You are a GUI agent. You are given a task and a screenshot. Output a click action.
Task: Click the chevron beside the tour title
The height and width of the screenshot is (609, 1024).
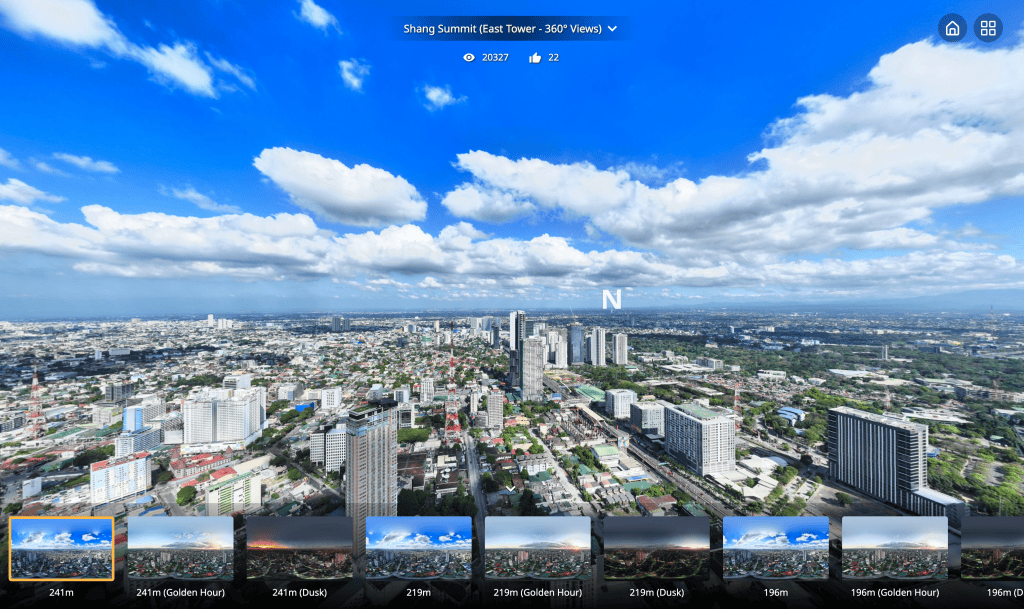[612, 29]
